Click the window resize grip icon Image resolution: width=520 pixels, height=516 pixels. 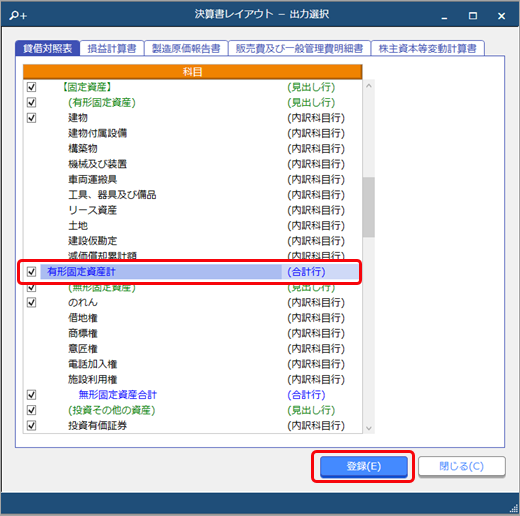click(x=514, y=508)
